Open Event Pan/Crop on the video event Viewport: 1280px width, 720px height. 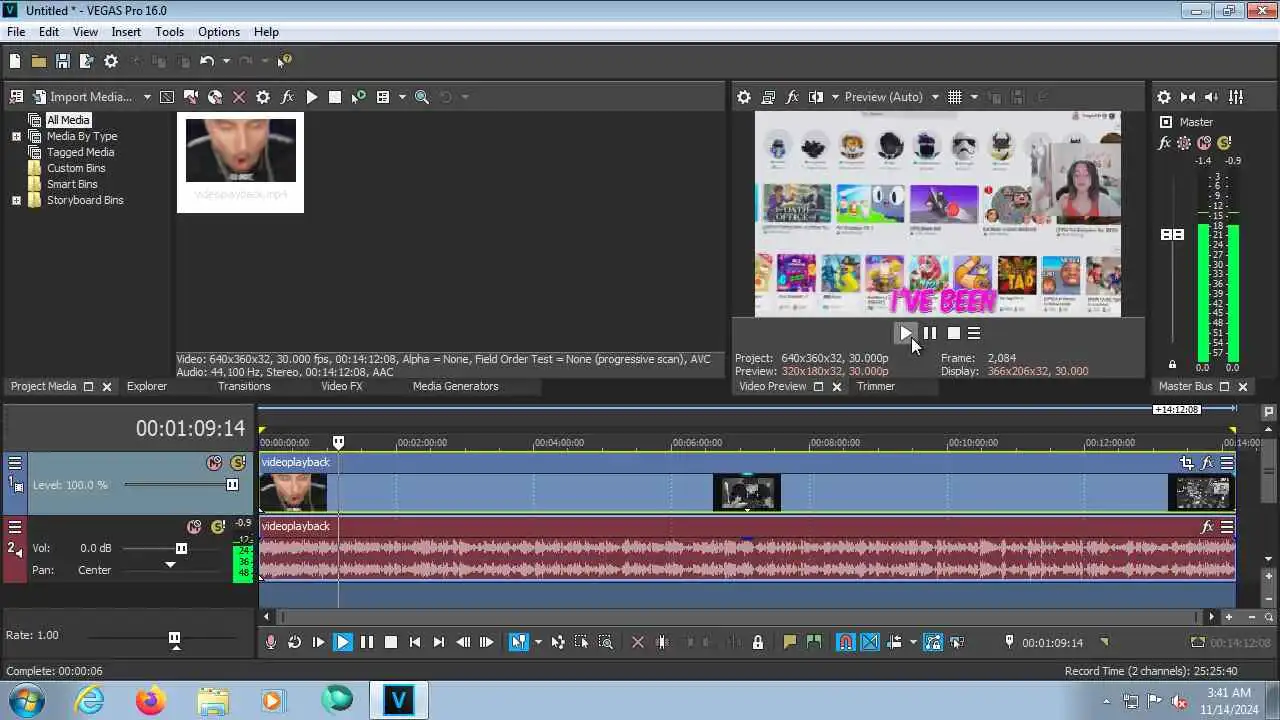click(x=1187, y=462)
